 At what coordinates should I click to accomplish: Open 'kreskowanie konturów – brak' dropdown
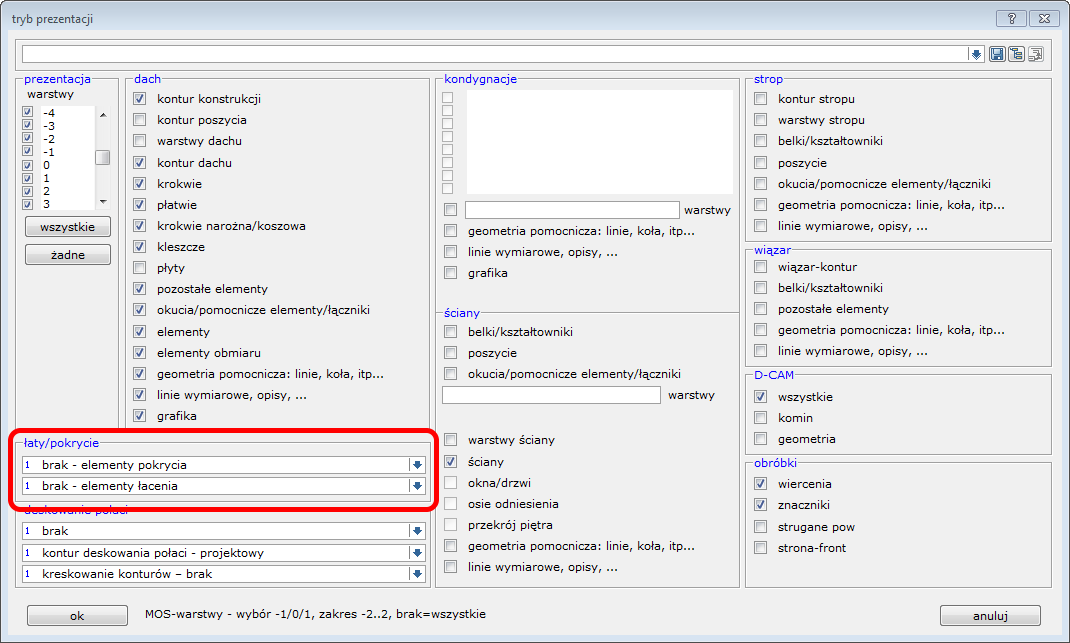[417, 574]
